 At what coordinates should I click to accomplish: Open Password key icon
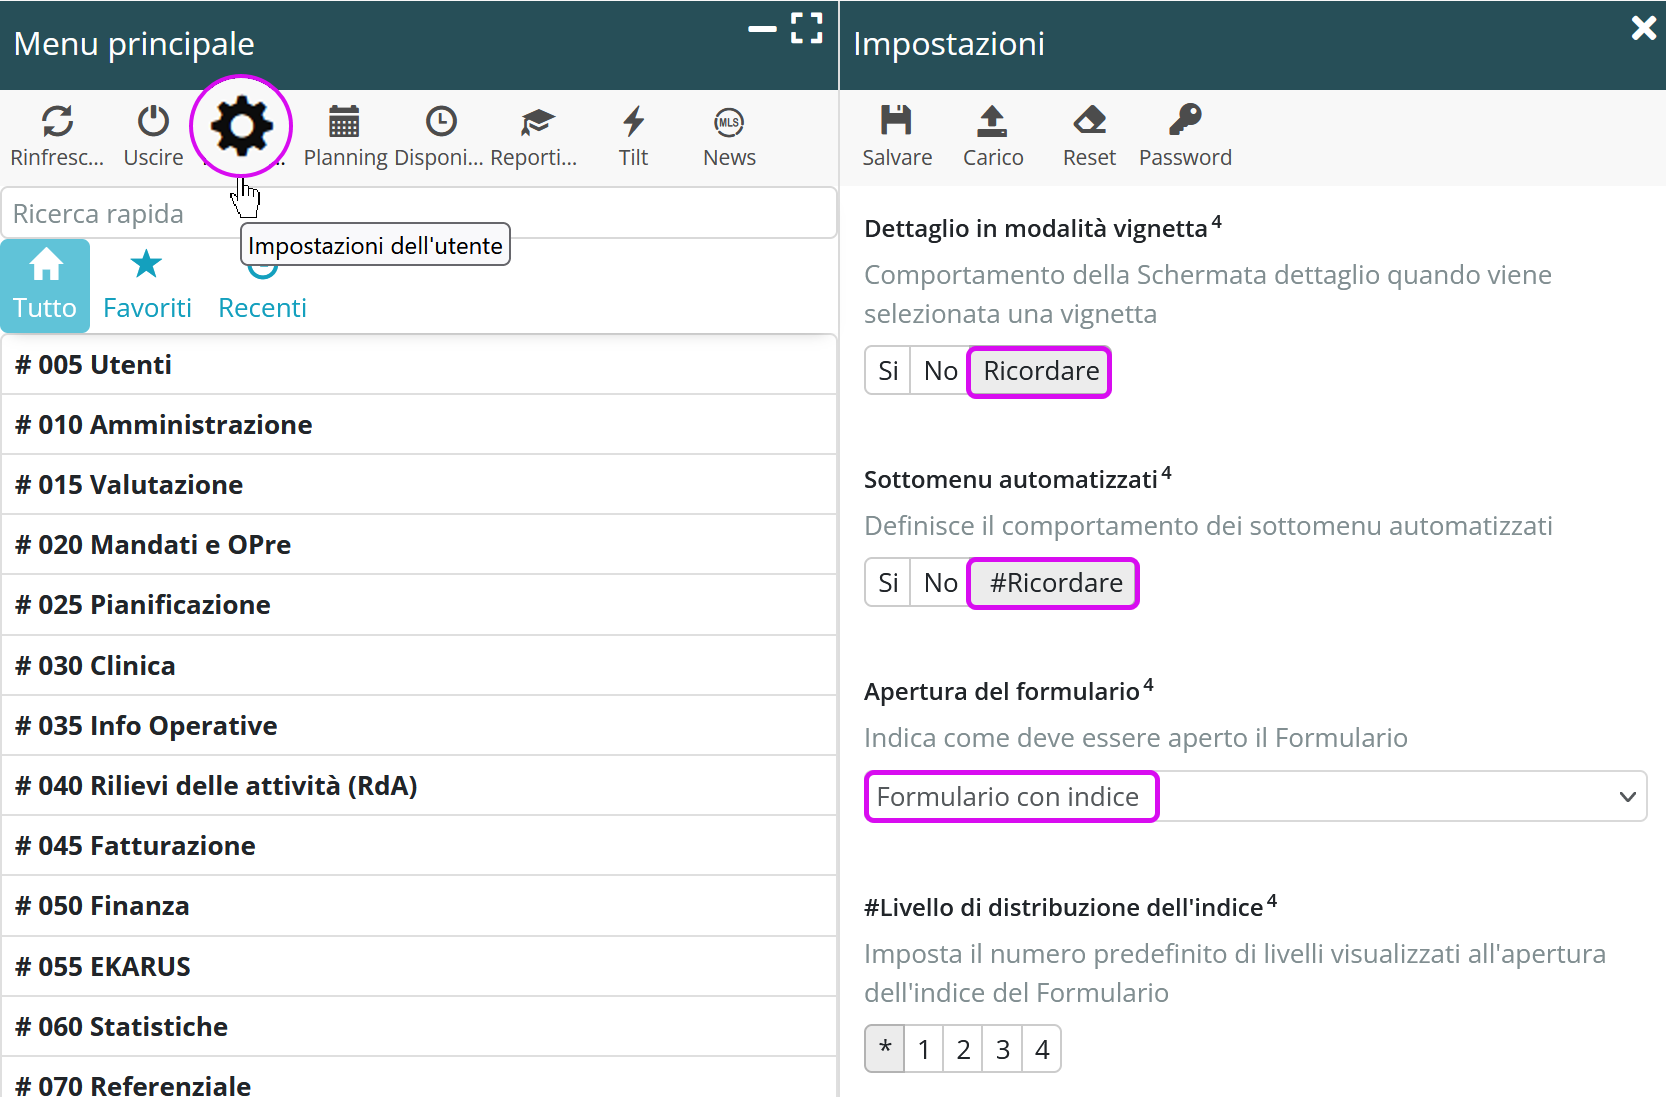(1185, 121)
